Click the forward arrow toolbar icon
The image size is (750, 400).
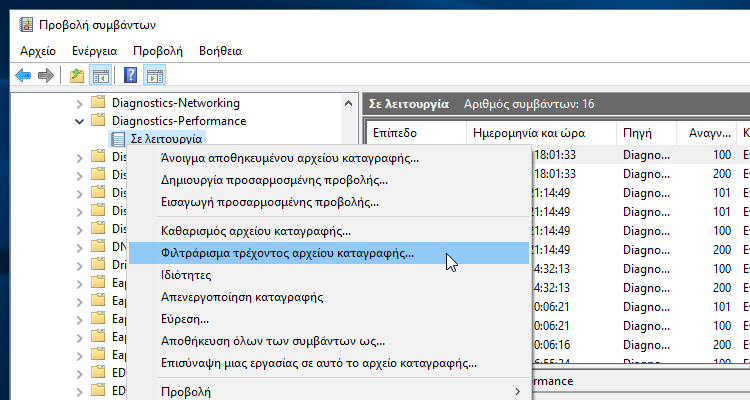(x=45, y=75)
